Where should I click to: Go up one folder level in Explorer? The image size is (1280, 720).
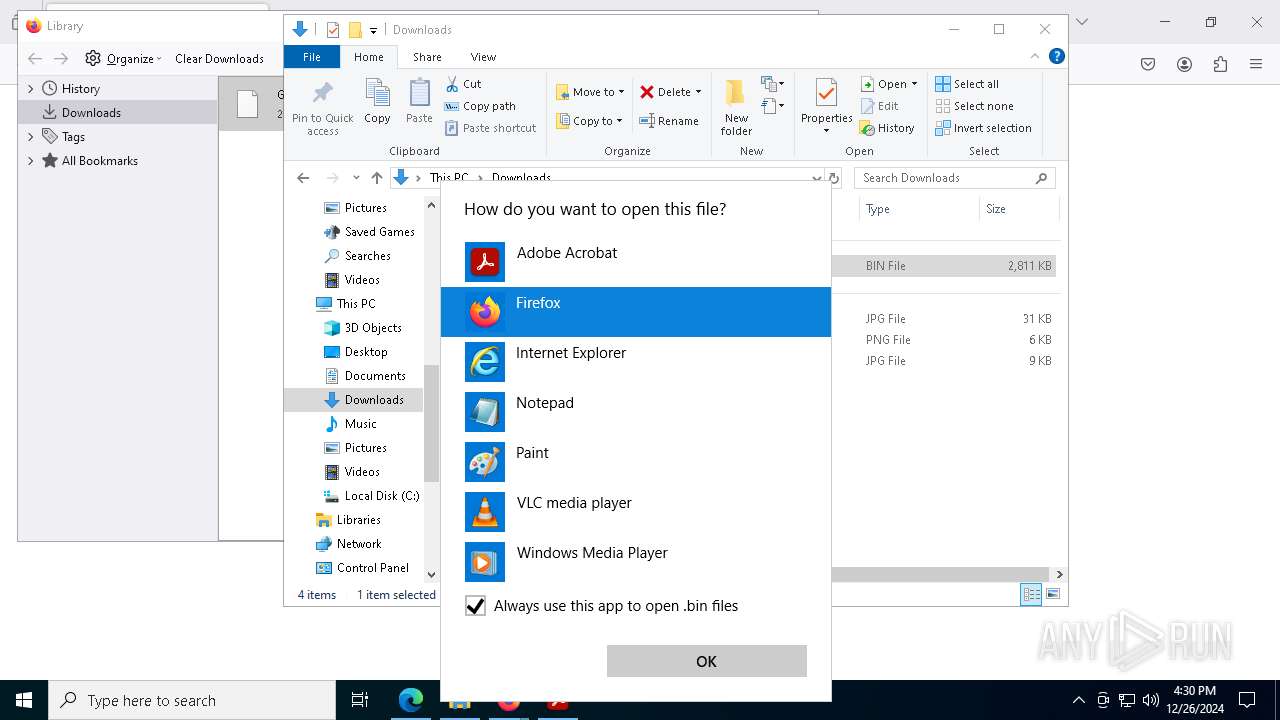pyautogui.click(x=376, y=178)
